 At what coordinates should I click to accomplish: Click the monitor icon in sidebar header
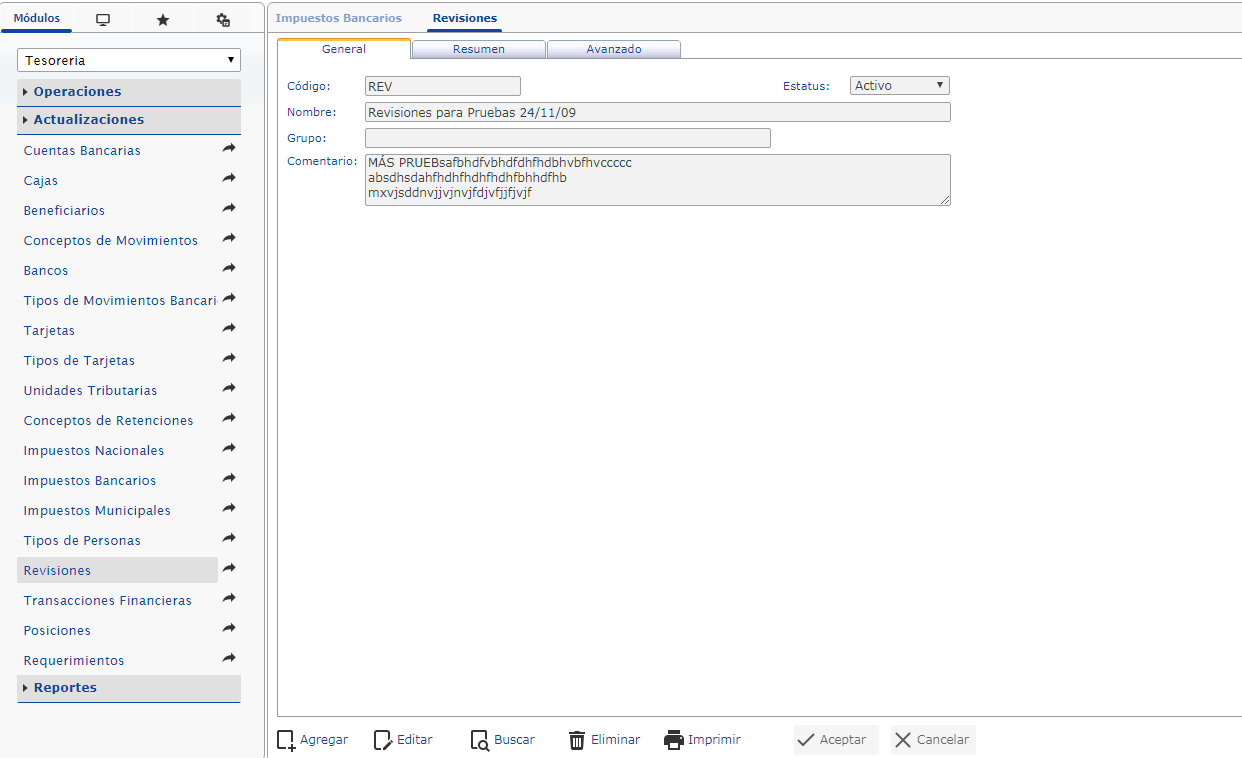pos(102,20)
